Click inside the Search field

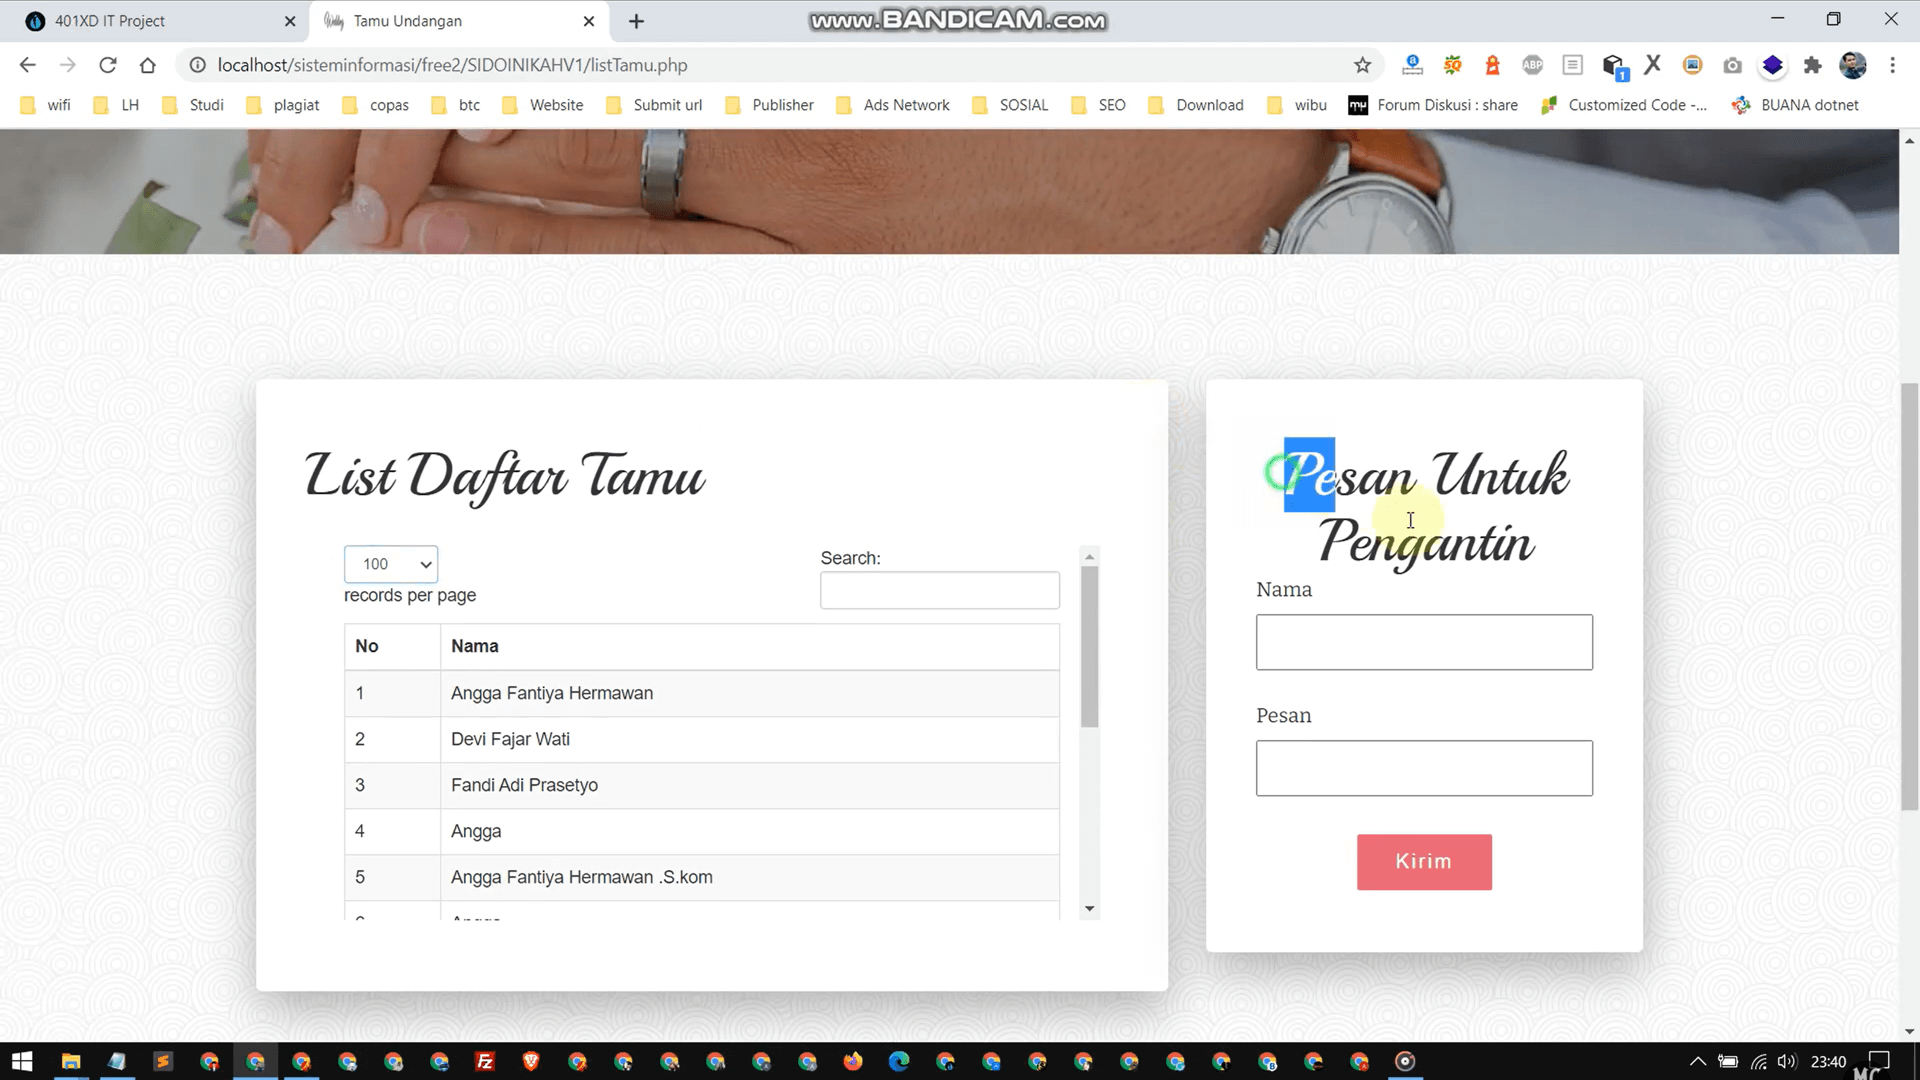pos(939,590)
